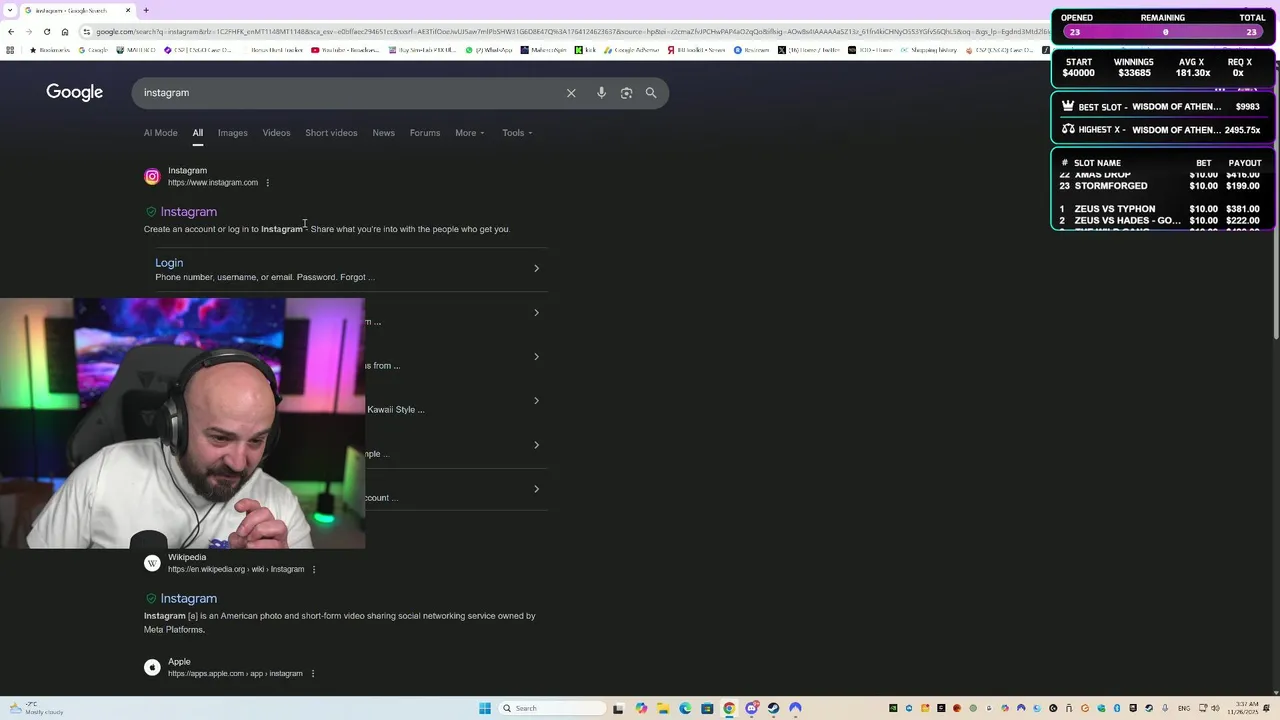Open Bookmarks folder in bookmarks bar

coord(50,50)
